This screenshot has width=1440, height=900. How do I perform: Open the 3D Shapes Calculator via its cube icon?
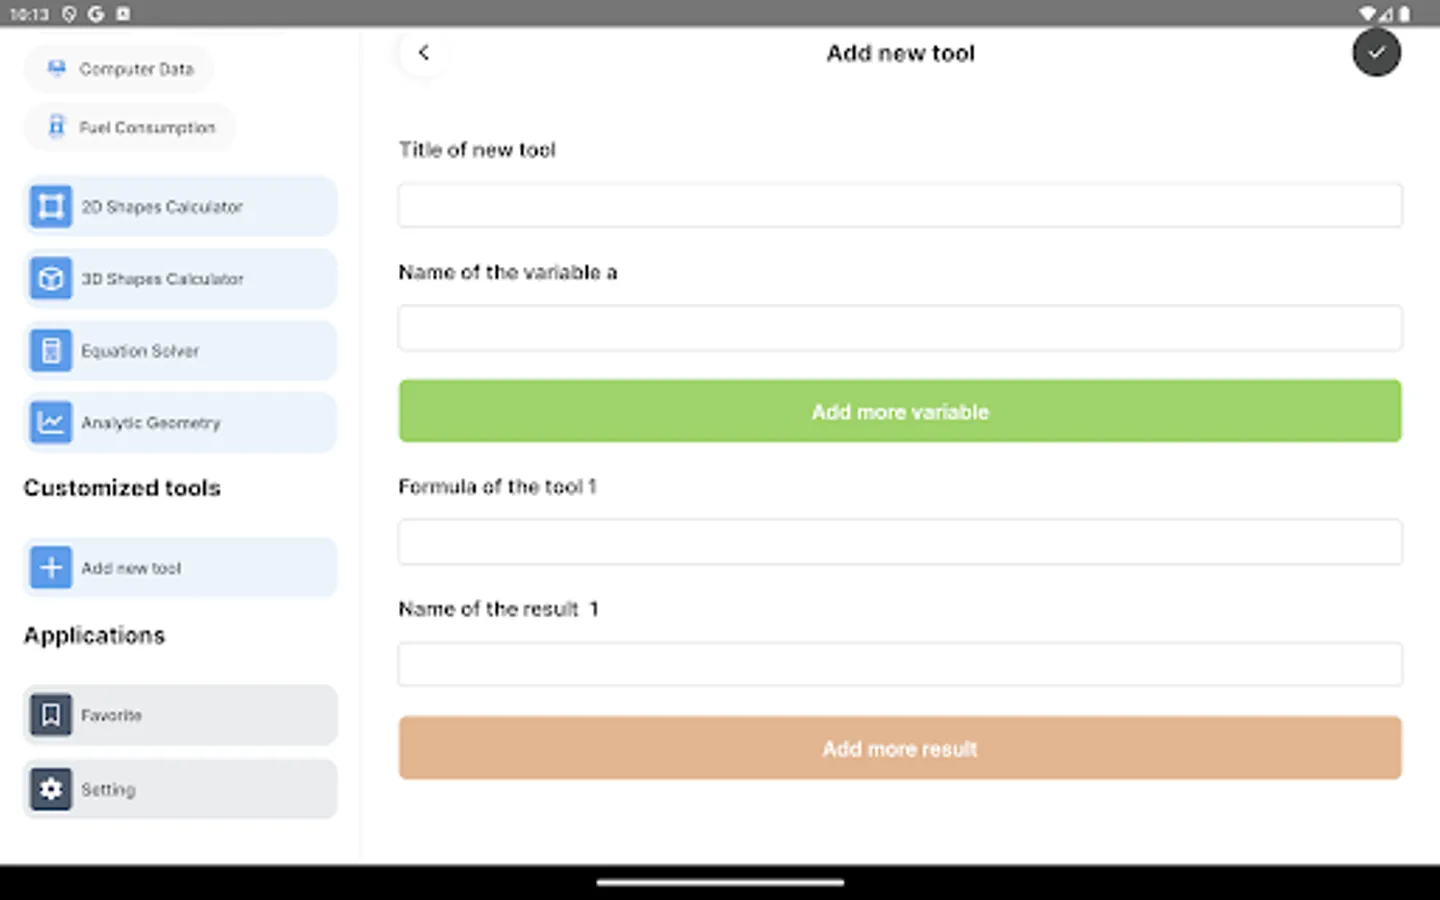pos(50,278)
